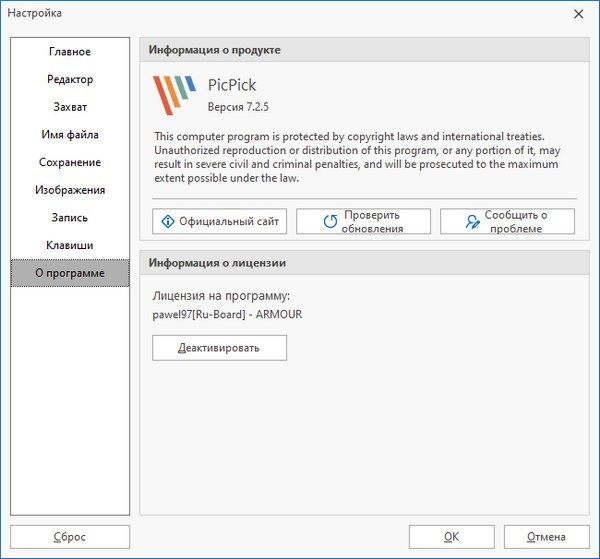This screenshot has width=600, height=559.
Task: Open the Редактор settings section
Action: coord(70,80)
